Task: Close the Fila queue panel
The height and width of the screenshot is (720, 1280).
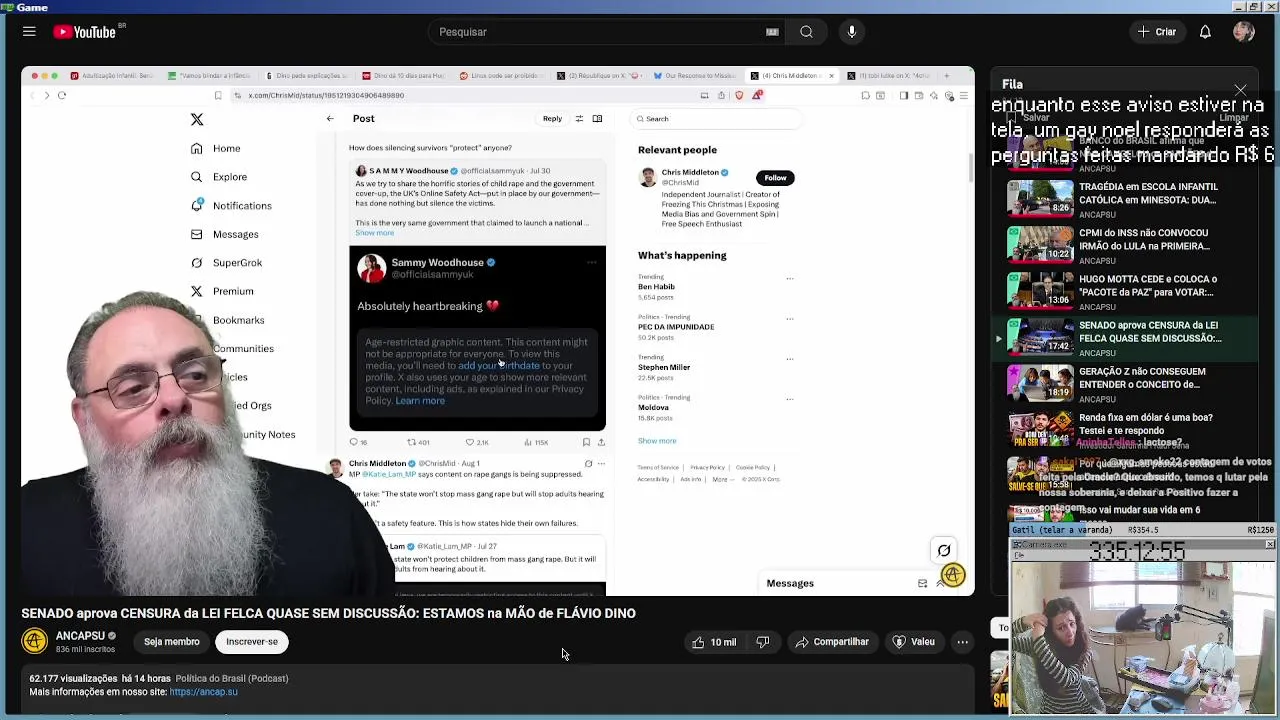Action: pyautogui.click(x=1240, y=91)
